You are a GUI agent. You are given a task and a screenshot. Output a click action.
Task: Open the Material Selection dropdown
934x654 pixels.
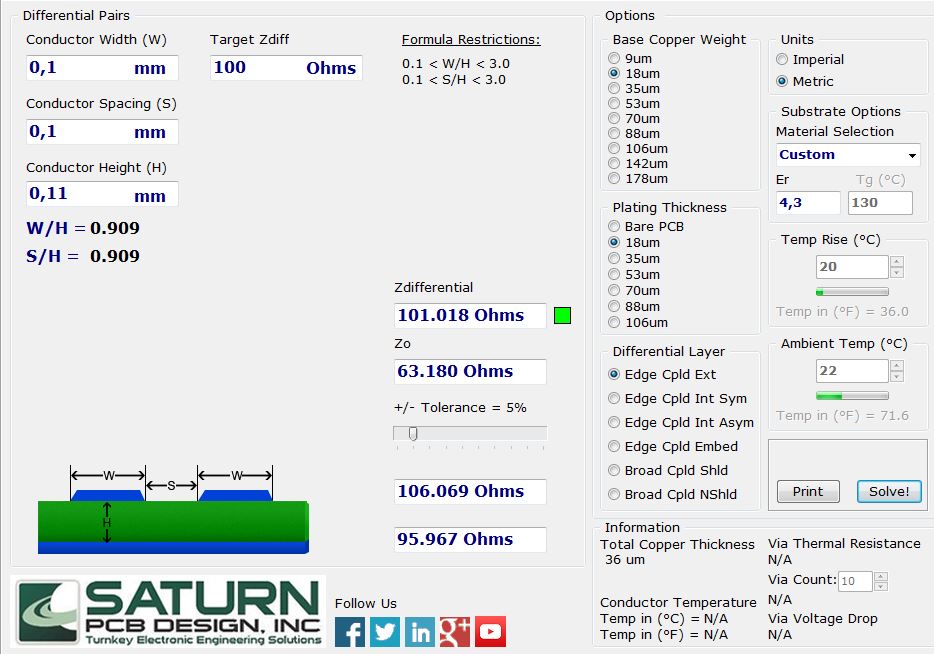[x=848, y=155]
